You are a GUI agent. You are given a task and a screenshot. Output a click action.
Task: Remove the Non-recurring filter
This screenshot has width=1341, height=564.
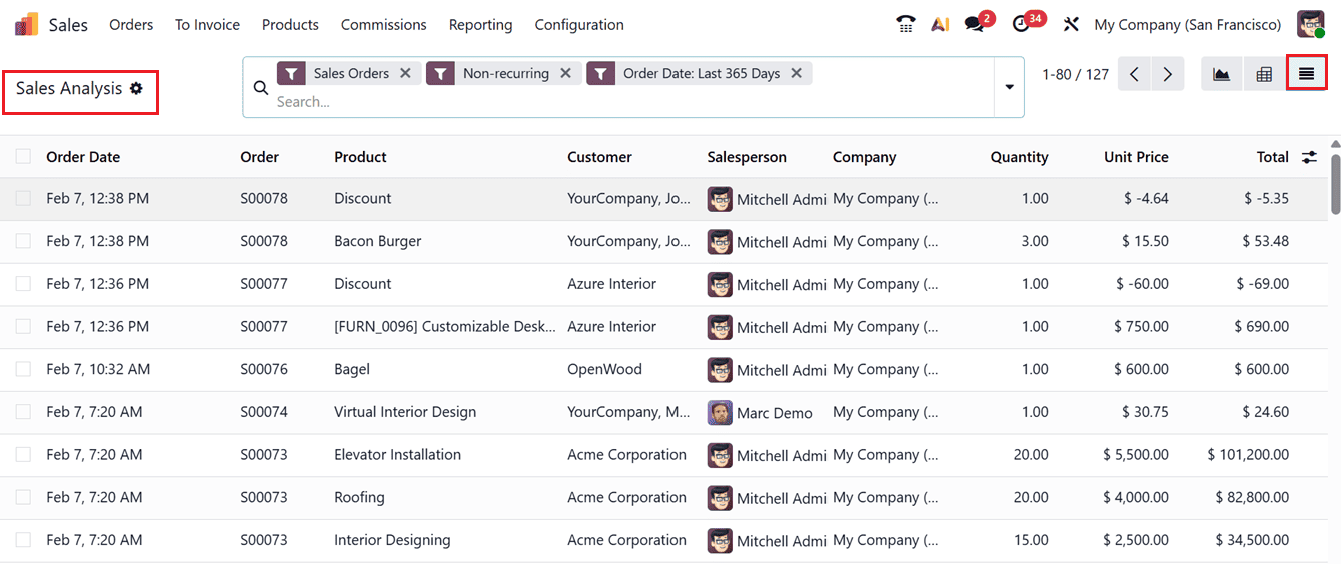coord(565,73)
